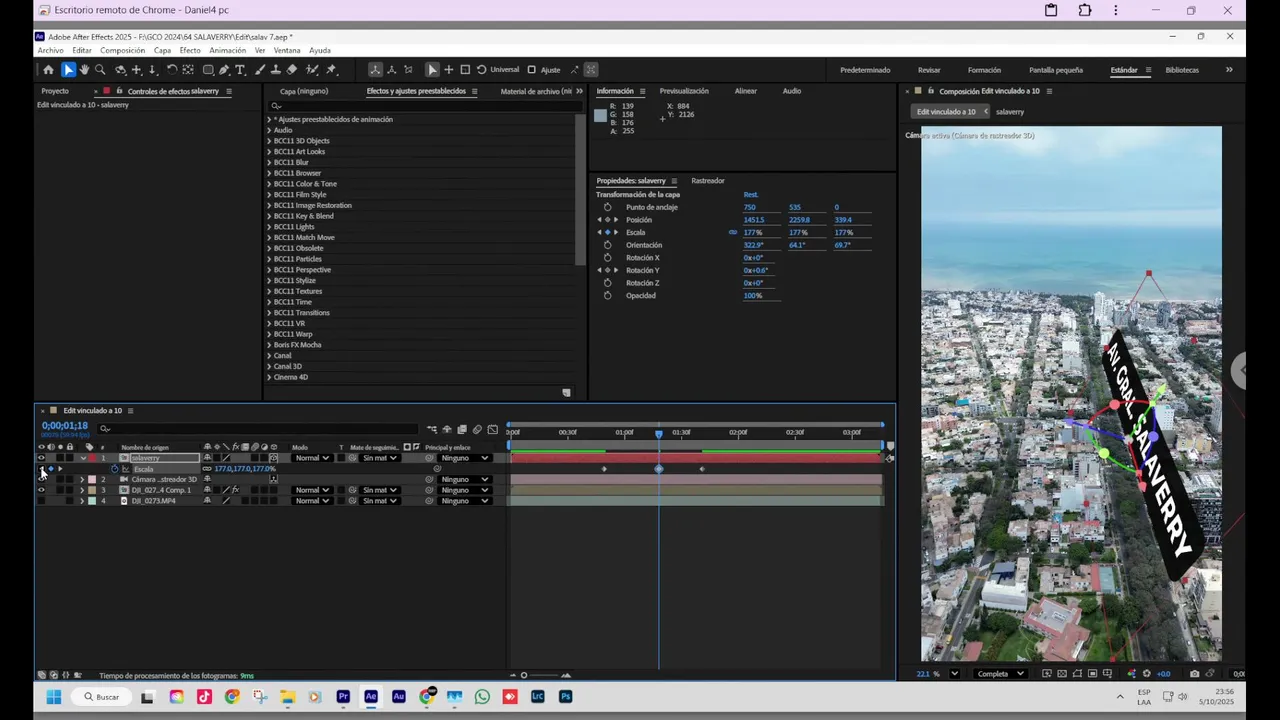This screenshot has width=1280, height=720.
Task: Select the Rectangle shape tool
Action: coord(208,70)
